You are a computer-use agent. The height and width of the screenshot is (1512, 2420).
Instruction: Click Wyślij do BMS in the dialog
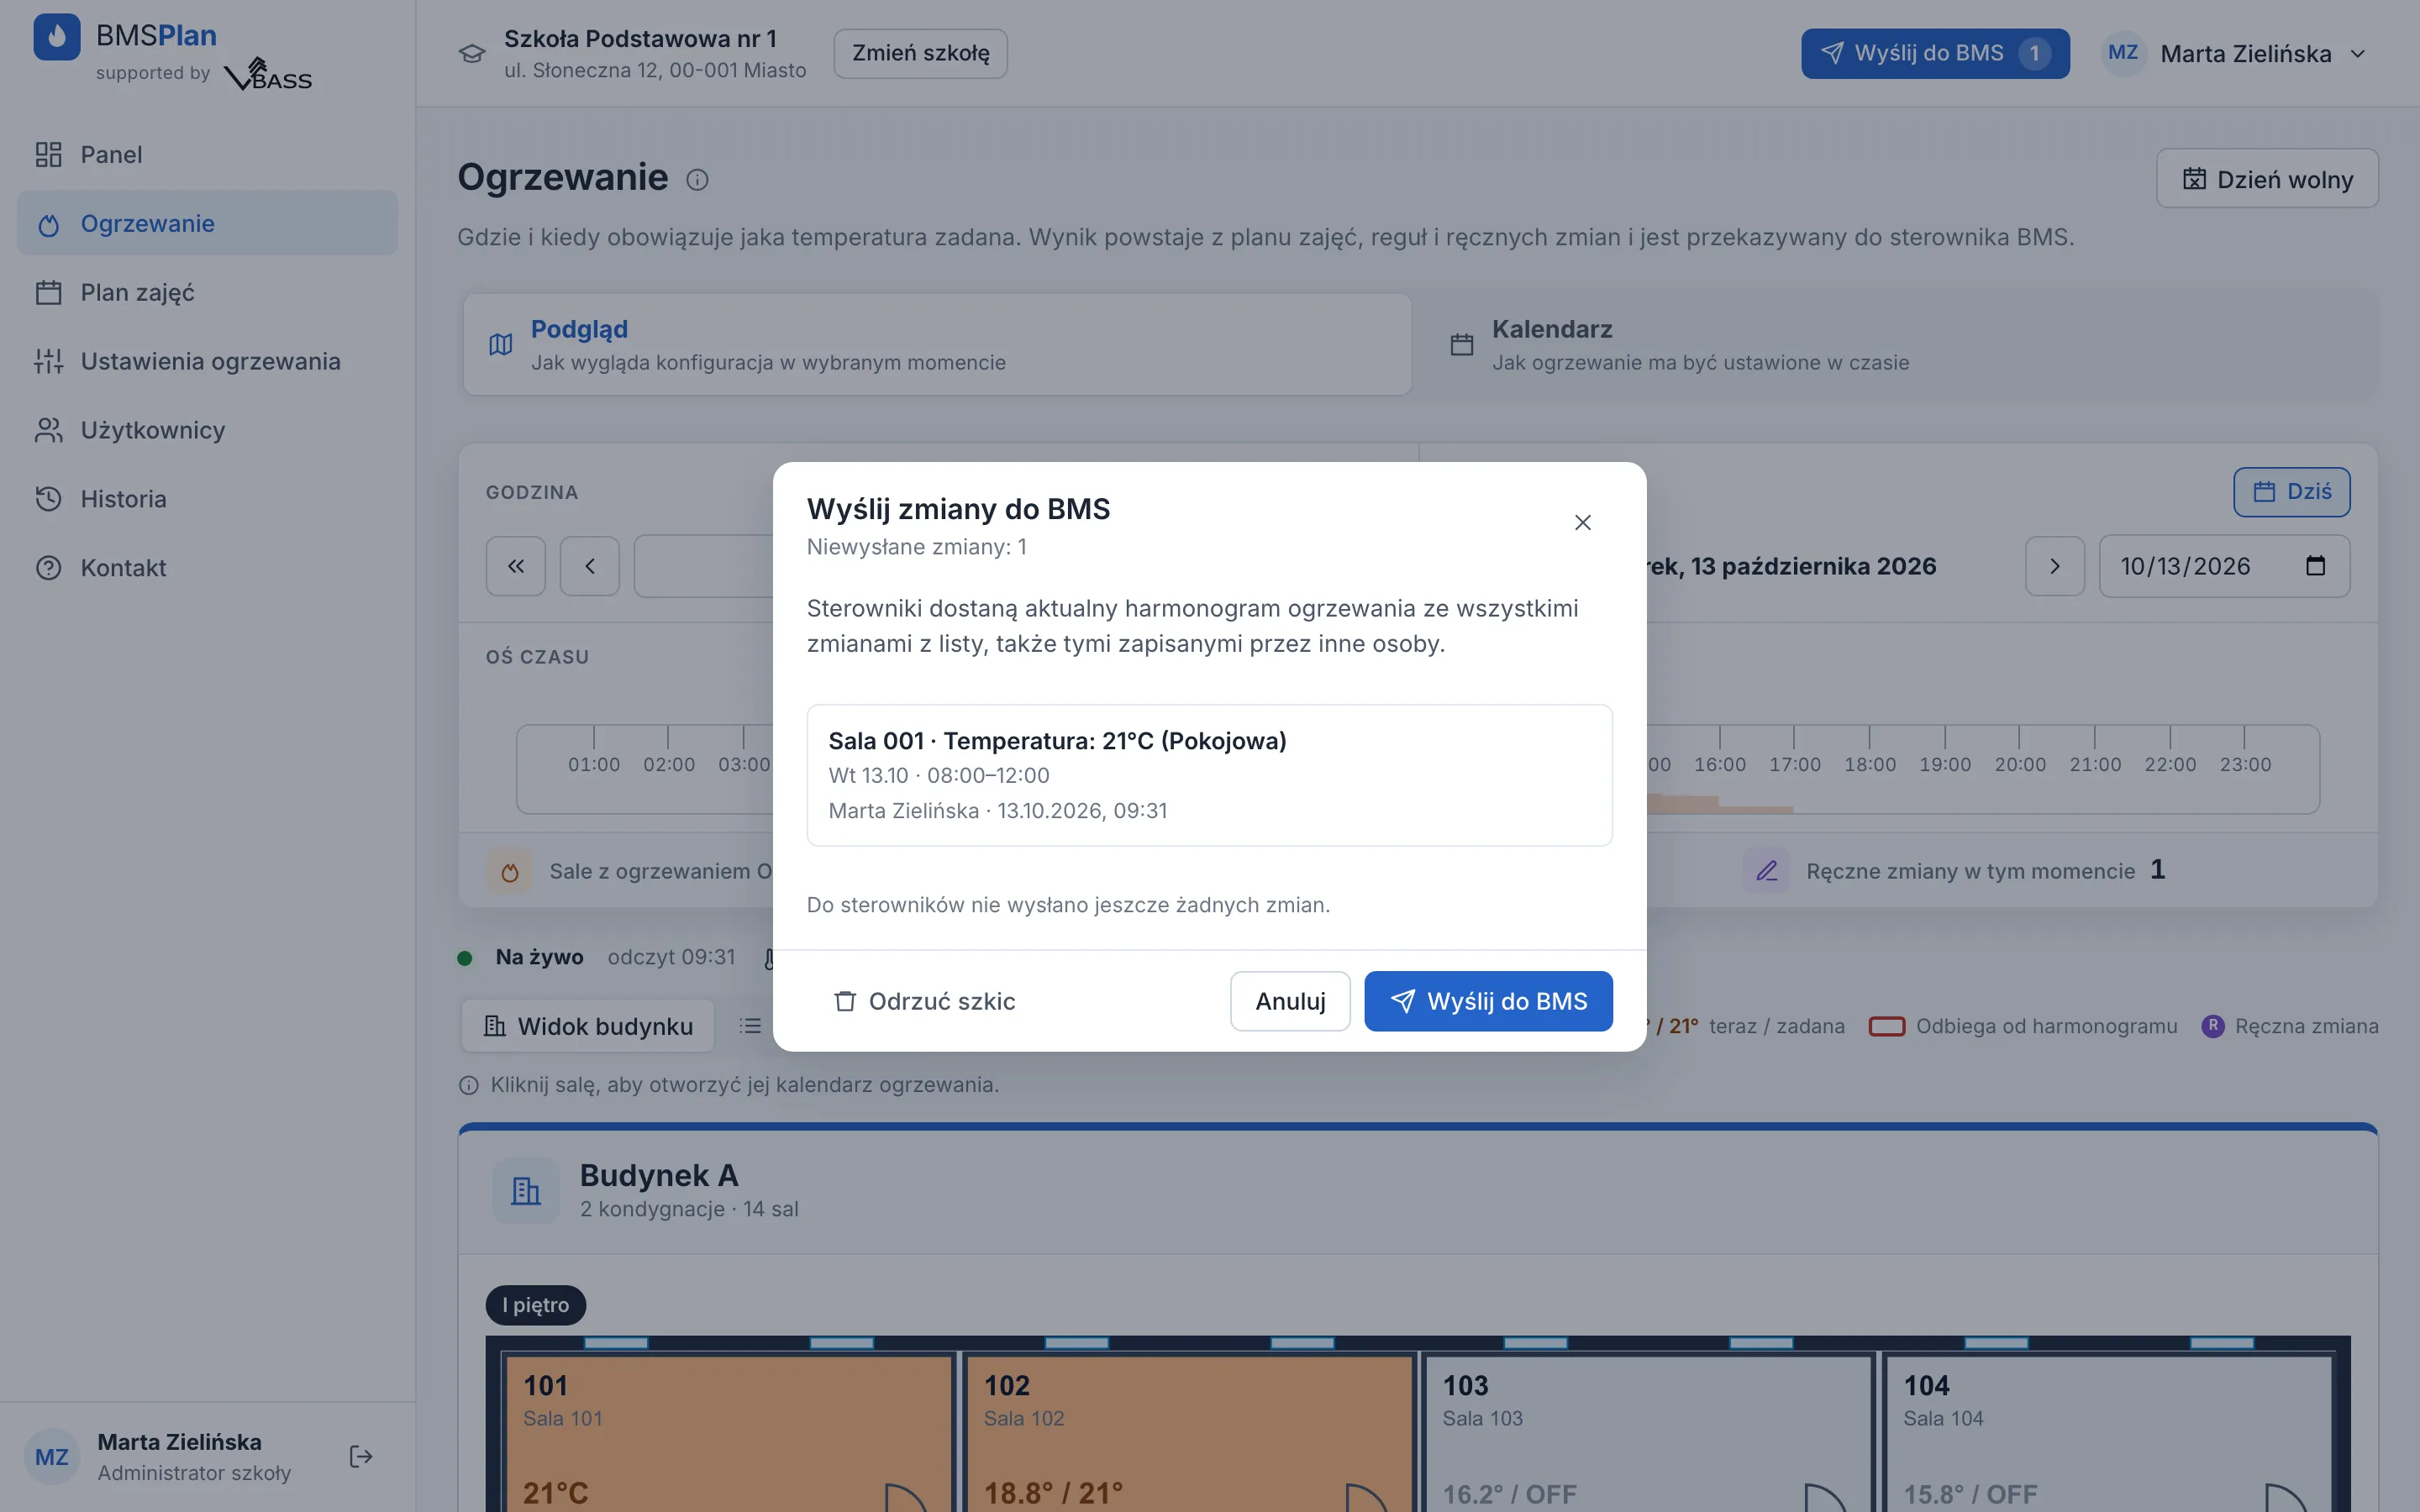1488,1001
